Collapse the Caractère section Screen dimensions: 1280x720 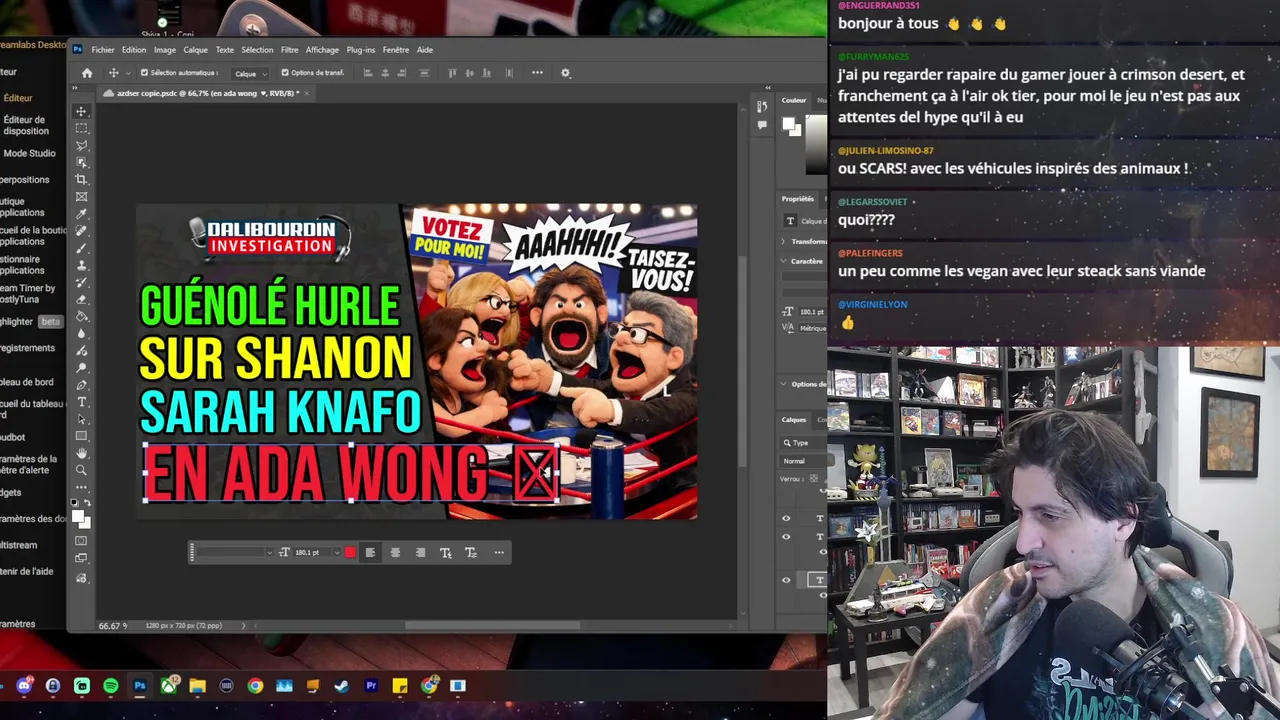pos(783,261)
